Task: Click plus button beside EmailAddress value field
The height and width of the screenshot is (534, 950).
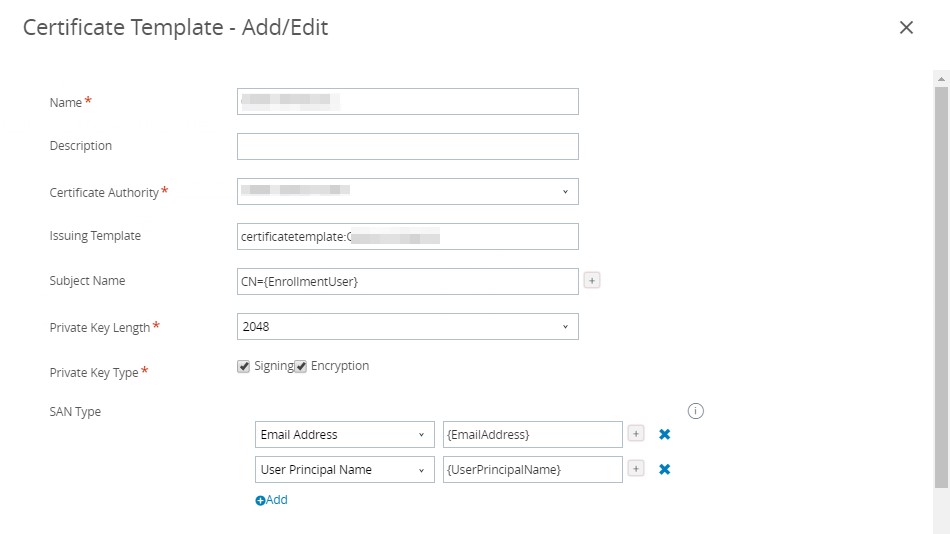Action: (636, 434)
